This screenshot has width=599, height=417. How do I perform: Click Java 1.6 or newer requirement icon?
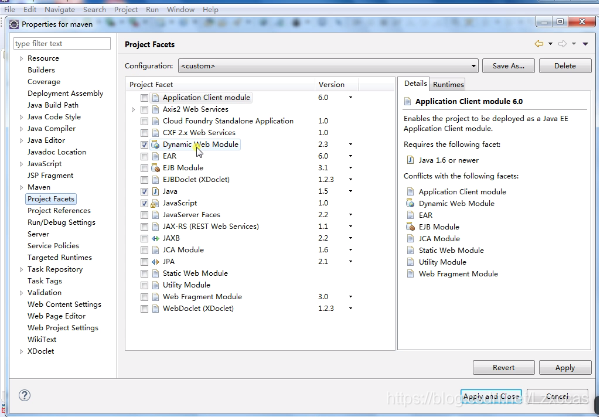(410, 160)
